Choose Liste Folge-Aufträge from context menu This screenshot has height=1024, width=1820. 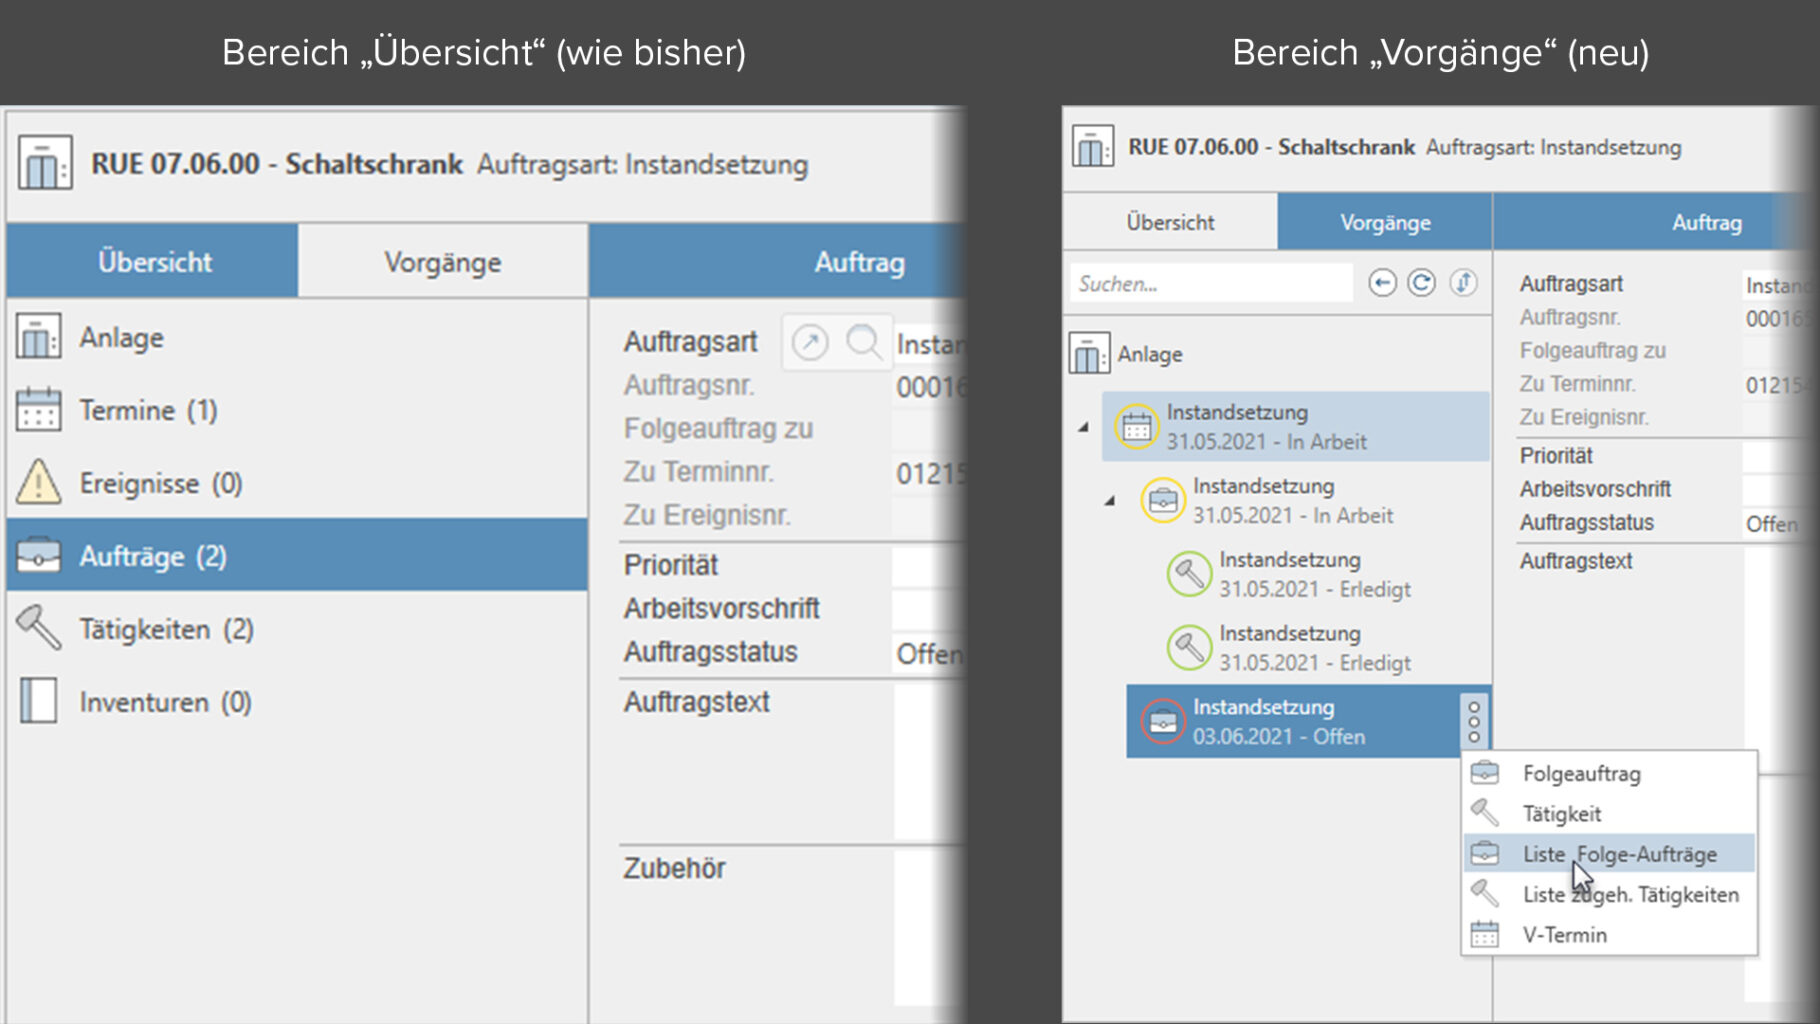1619,855
